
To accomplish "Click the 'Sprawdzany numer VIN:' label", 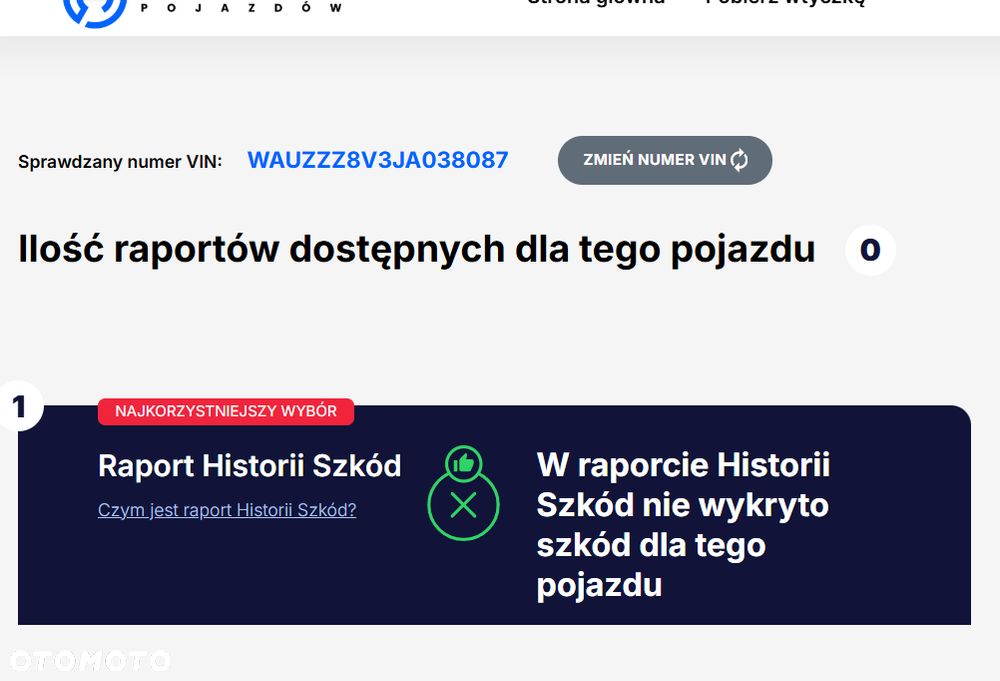I will point(120,162).
